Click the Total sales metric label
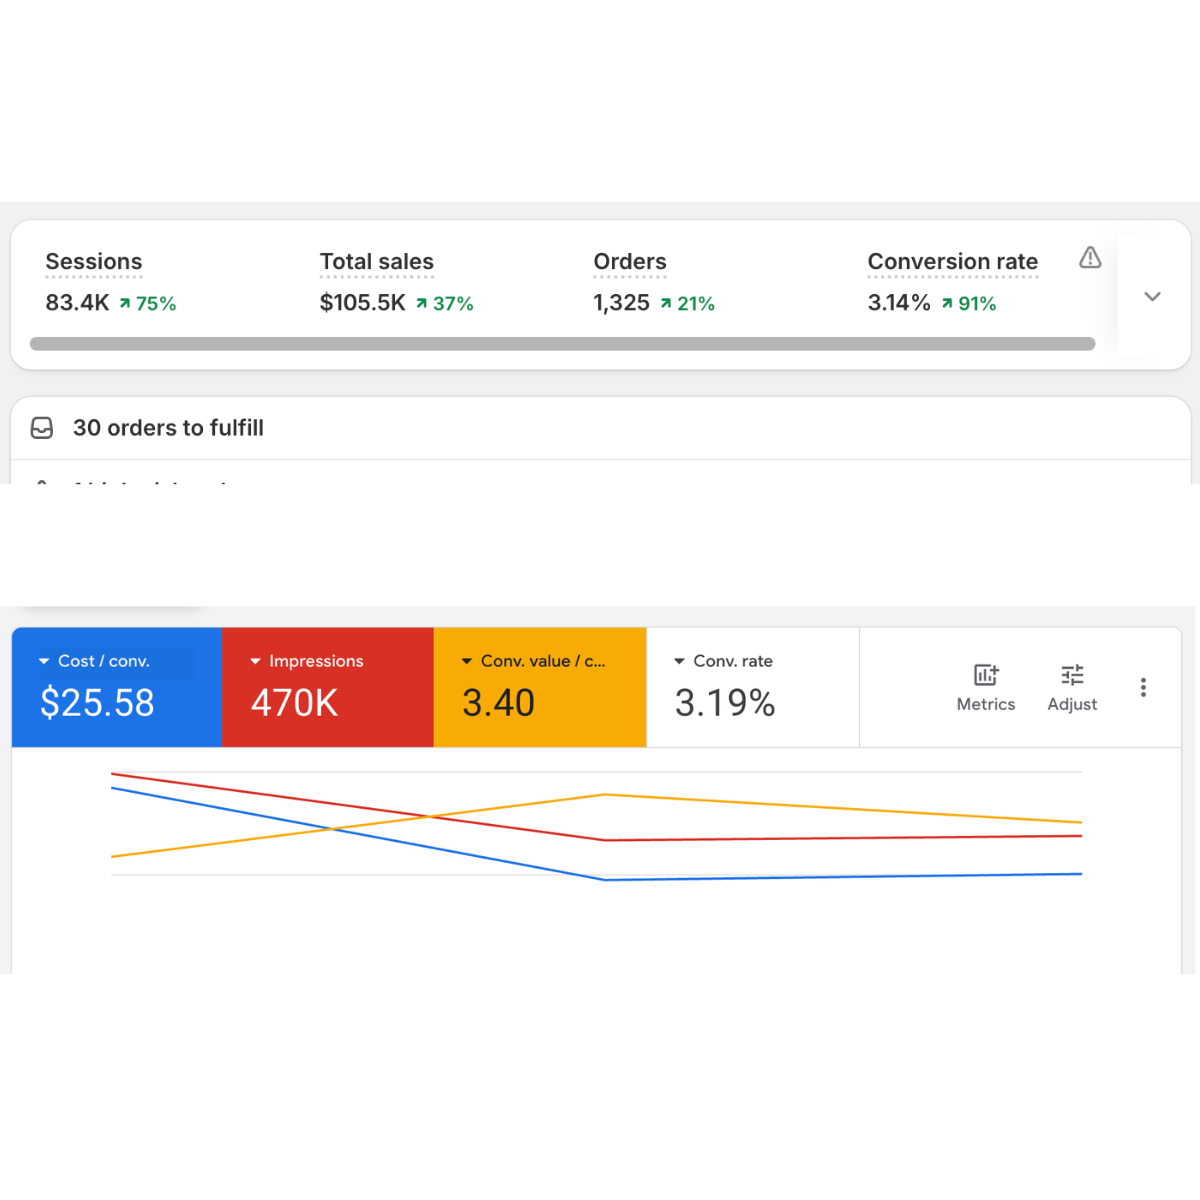The height and width of the screenshot is (1200, 1200). pyautogui.click(x=377, y=261)
